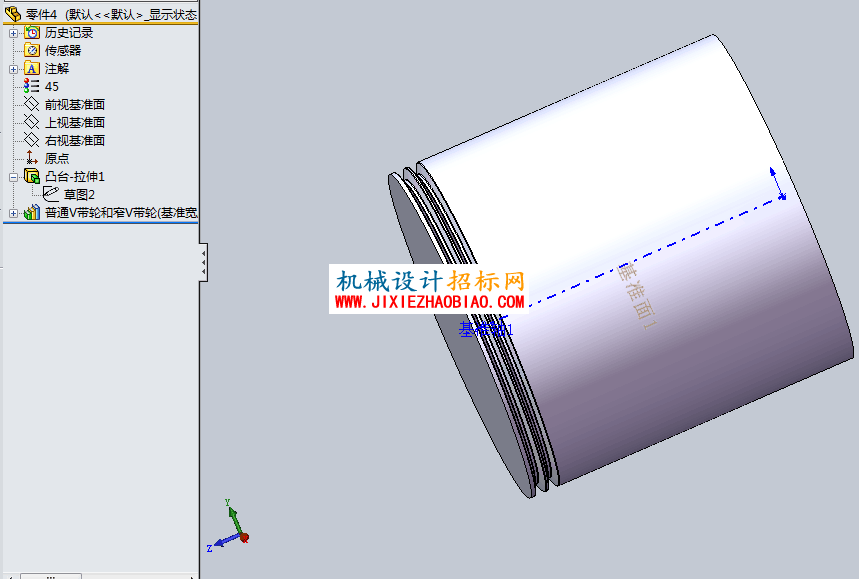Click the 普通V带轮和窄V带轮 library feature icon
The height and width of the screenshot is (579, 859).
tap(32, 212)
